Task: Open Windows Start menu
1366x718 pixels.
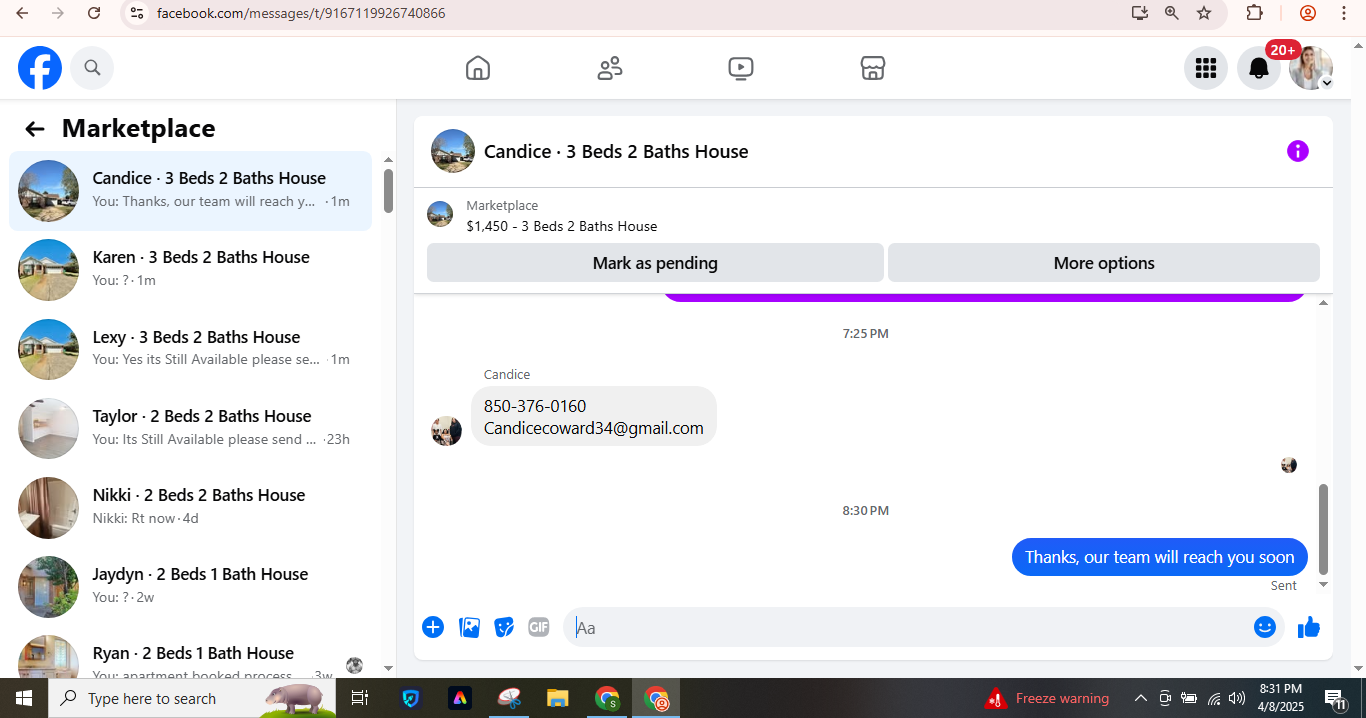Action: [x=24, y=698]
